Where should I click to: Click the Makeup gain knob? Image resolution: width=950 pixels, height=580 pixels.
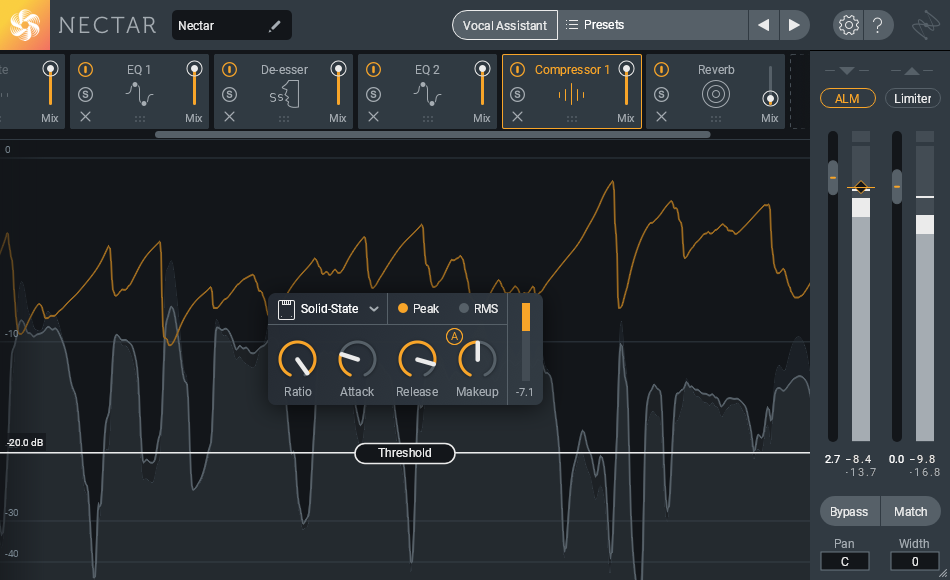click(477, 359)
